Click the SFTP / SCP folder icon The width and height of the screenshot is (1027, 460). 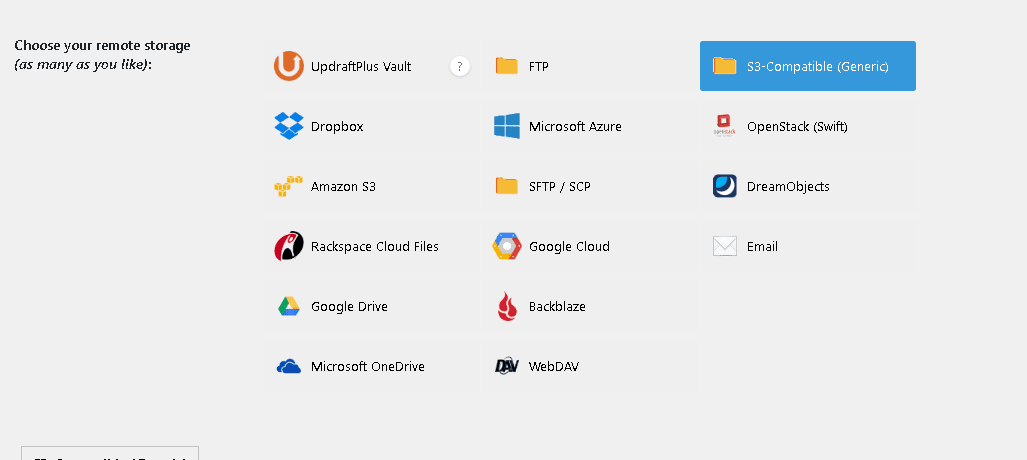(x=507, y=186)
